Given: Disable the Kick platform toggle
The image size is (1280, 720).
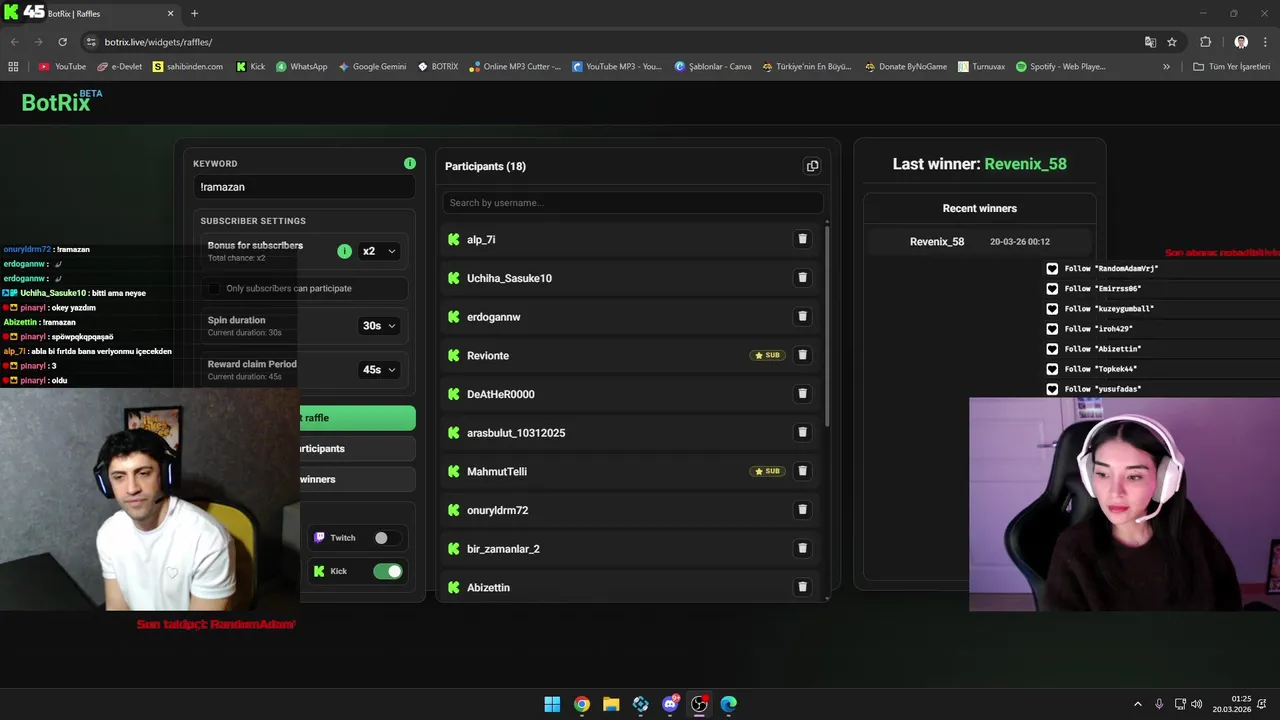Looking at the screenshot, I should [x=388, y=571].
